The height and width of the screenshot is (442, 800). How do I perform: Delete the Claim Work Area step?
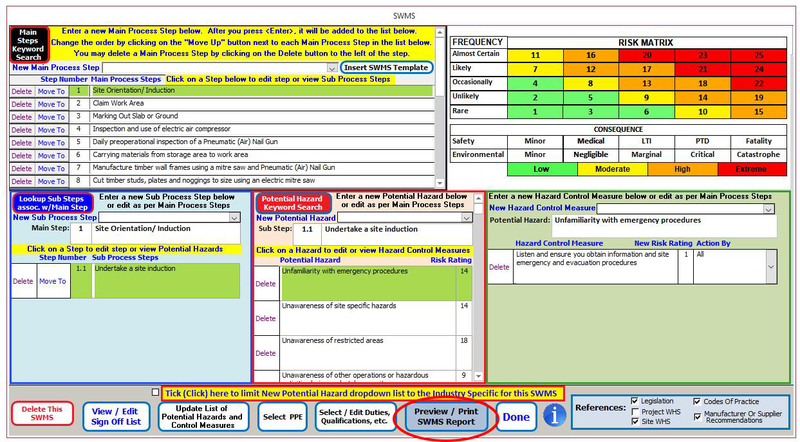point(22,104)
